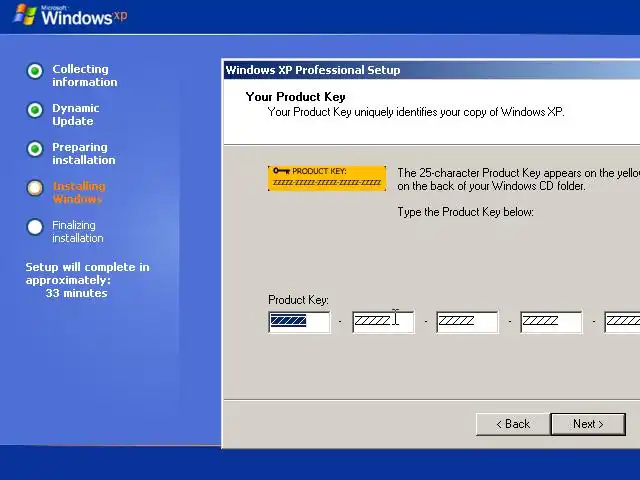Click the Preparing installation step indicator
The height and width of the screenshot is (480, 640).
point(35,149)
